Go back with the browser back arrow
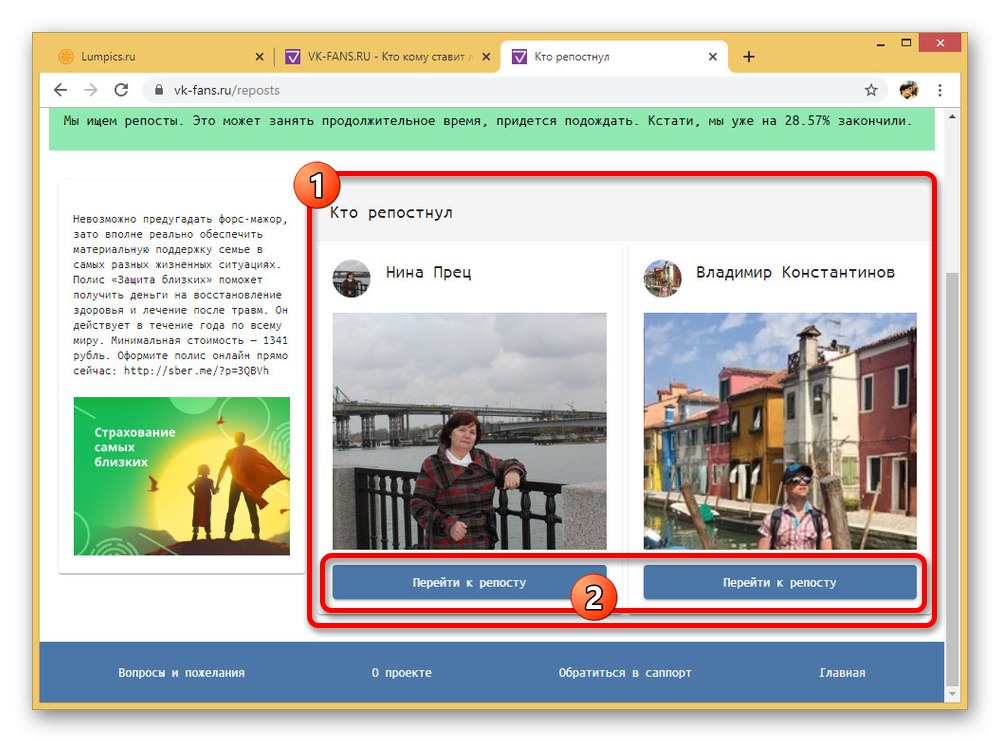1000x742 pixels. 61,91
